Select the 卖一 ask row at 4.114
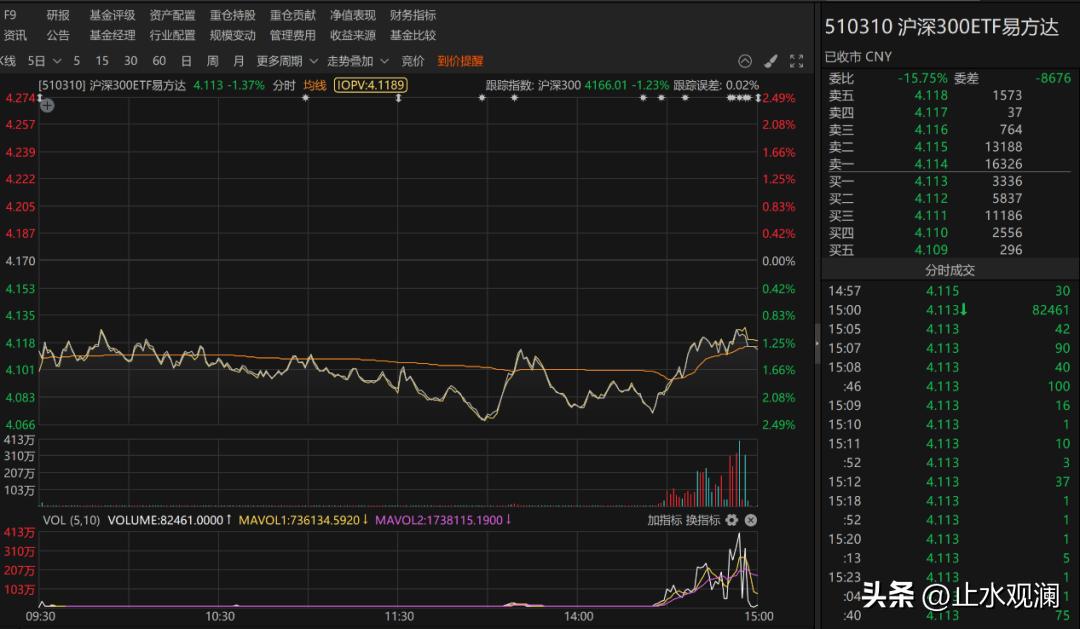Screen dimensions: 1080x629 point(950,164)
